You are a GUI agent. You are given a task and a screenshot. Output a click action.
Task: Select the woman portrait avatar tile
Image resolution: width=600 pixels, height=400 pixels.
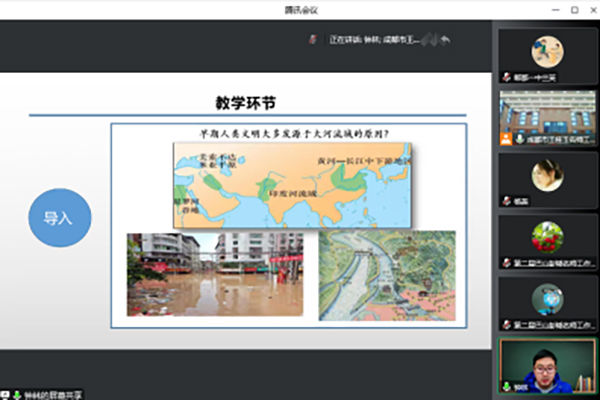[548, 180]
